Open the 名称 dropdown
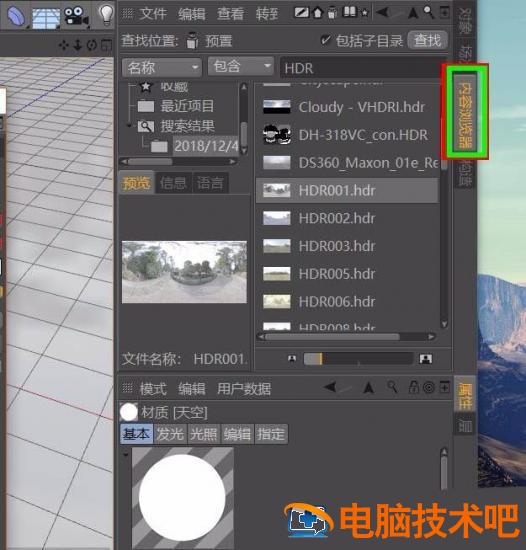Image resolution: width=526 pixels, height=550 pixels. point(162,67)
